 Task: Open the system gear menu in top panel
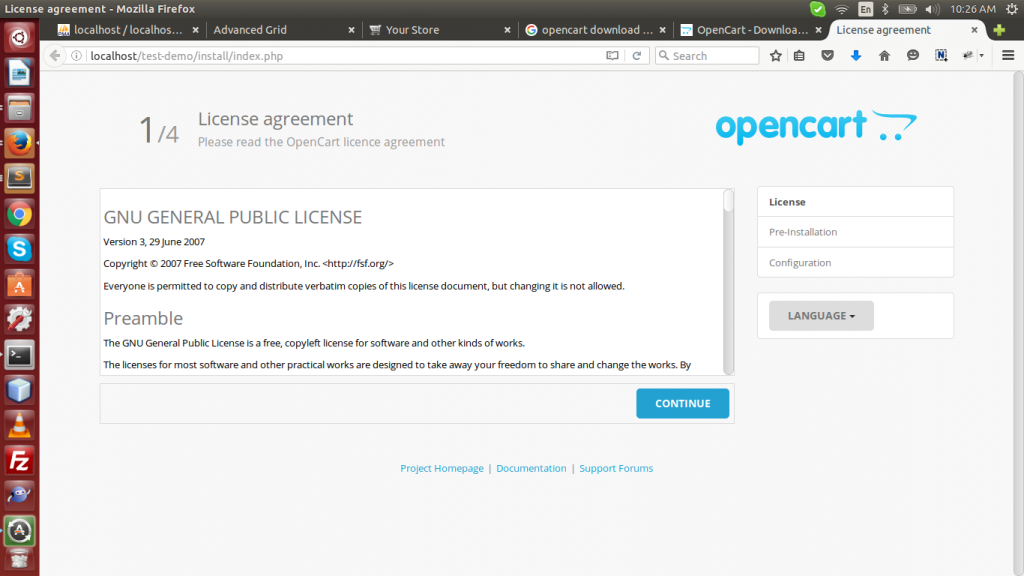pos(1012,9)
